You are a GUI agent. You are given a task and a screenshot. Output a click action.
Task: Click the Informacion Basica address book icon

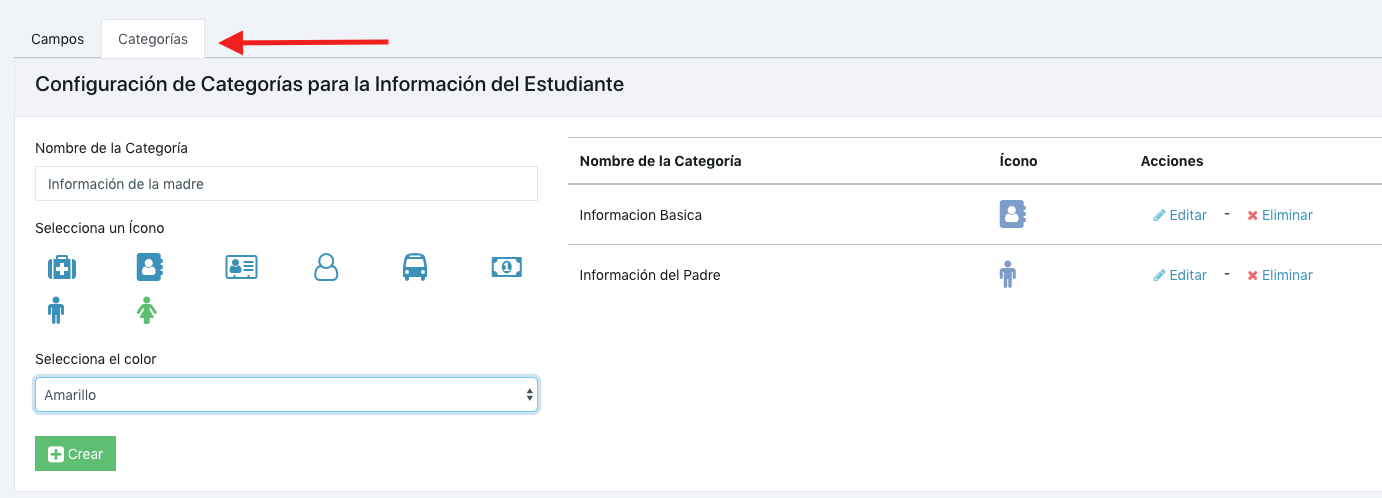[1013, 215]
